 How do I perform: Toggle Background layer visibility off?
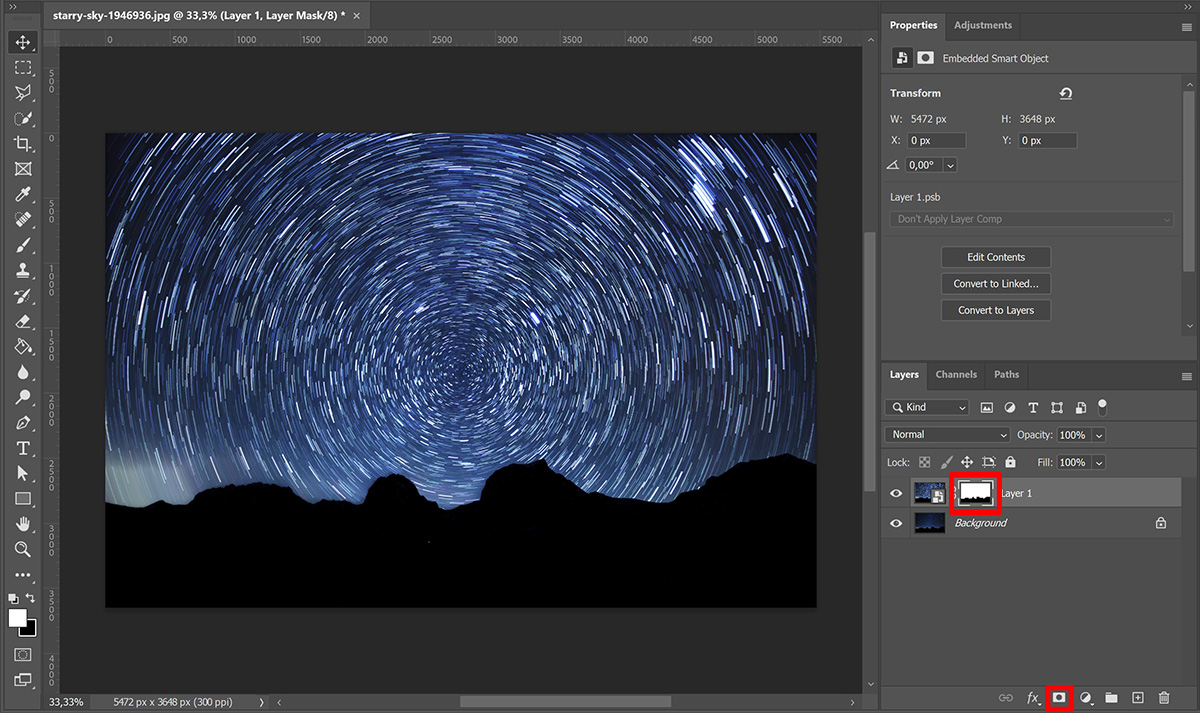pyautogui.click(x=895, y=522)
